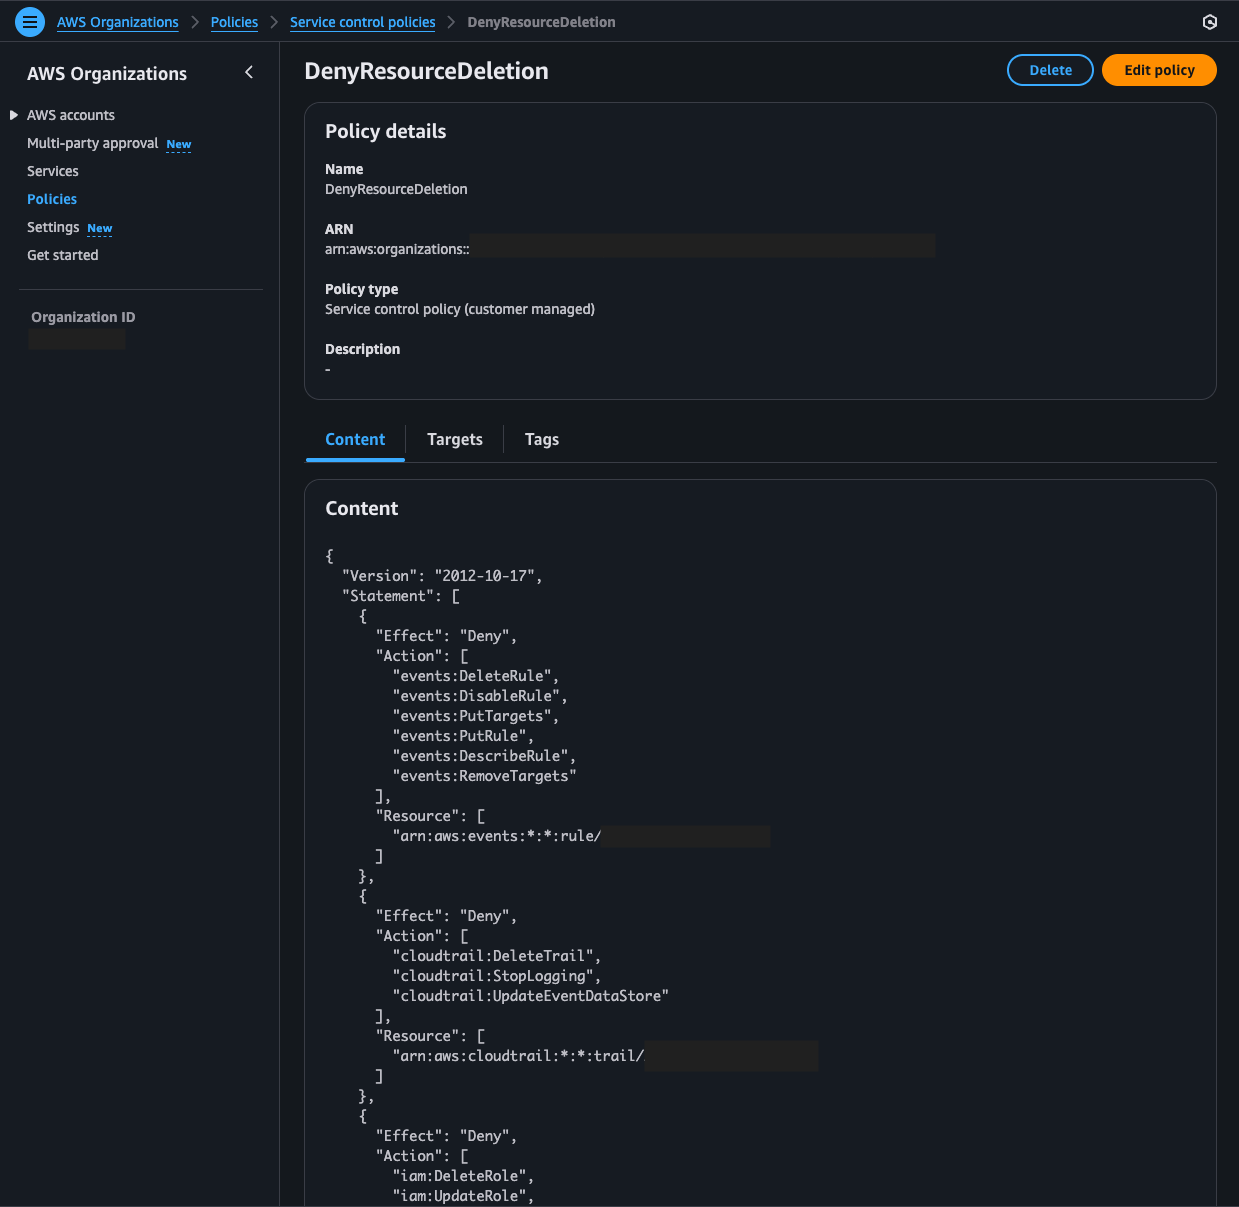Click the New badge beside Multi-party approval

[178, 144]
